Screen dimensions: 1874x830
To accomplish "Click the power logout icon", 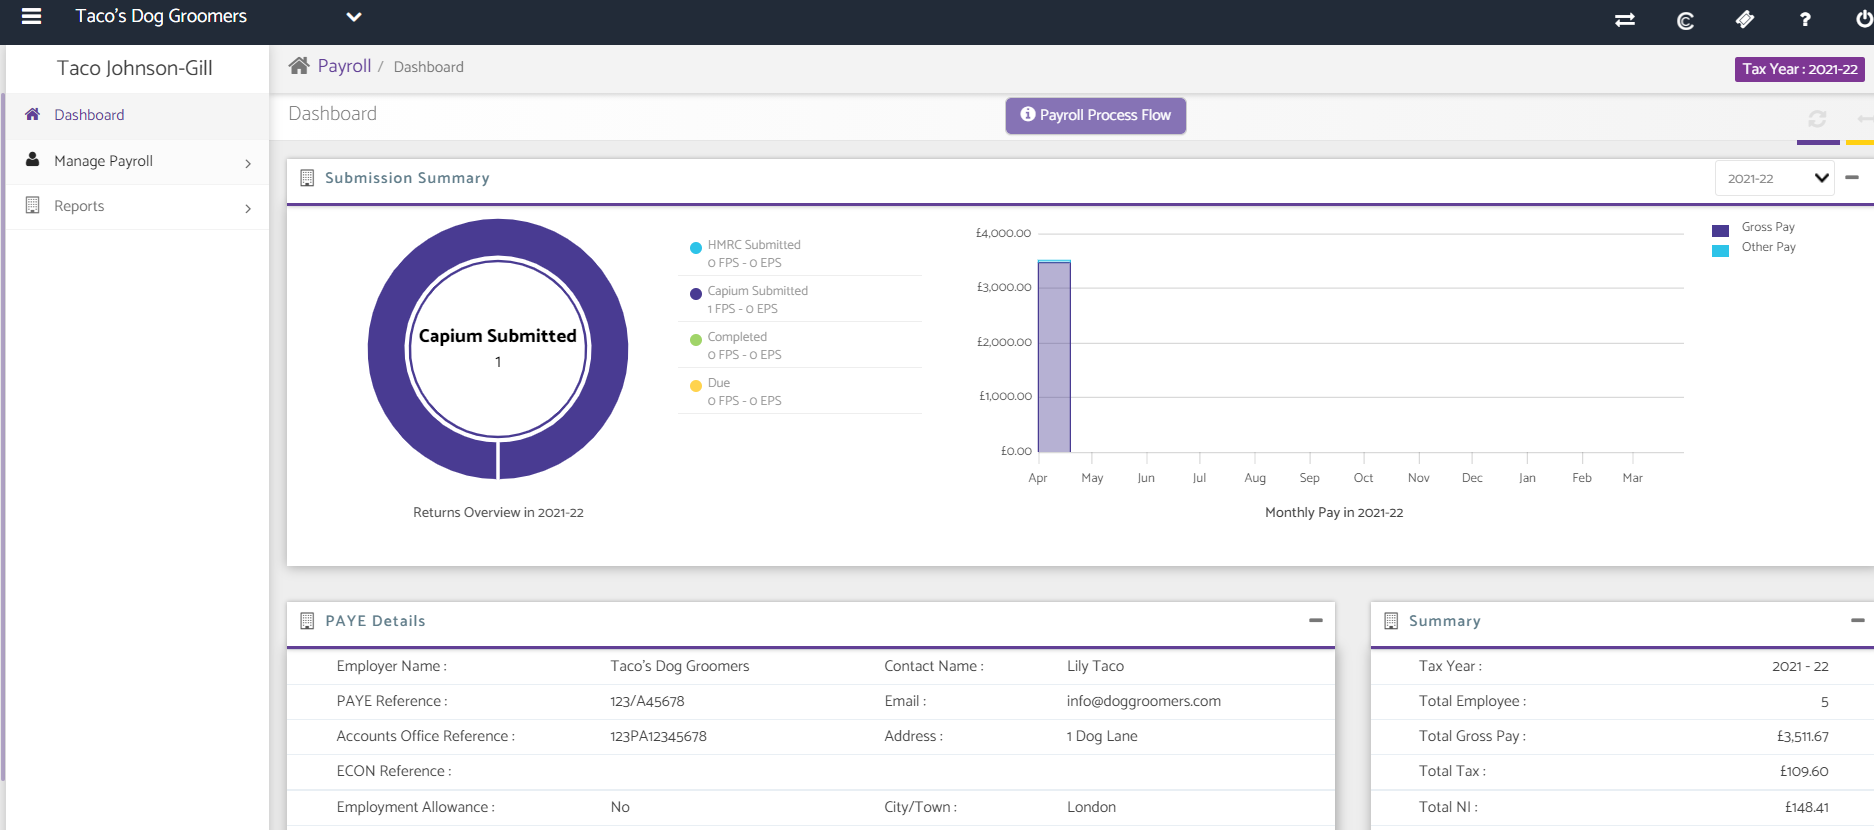I will [x=1864, y=19].
